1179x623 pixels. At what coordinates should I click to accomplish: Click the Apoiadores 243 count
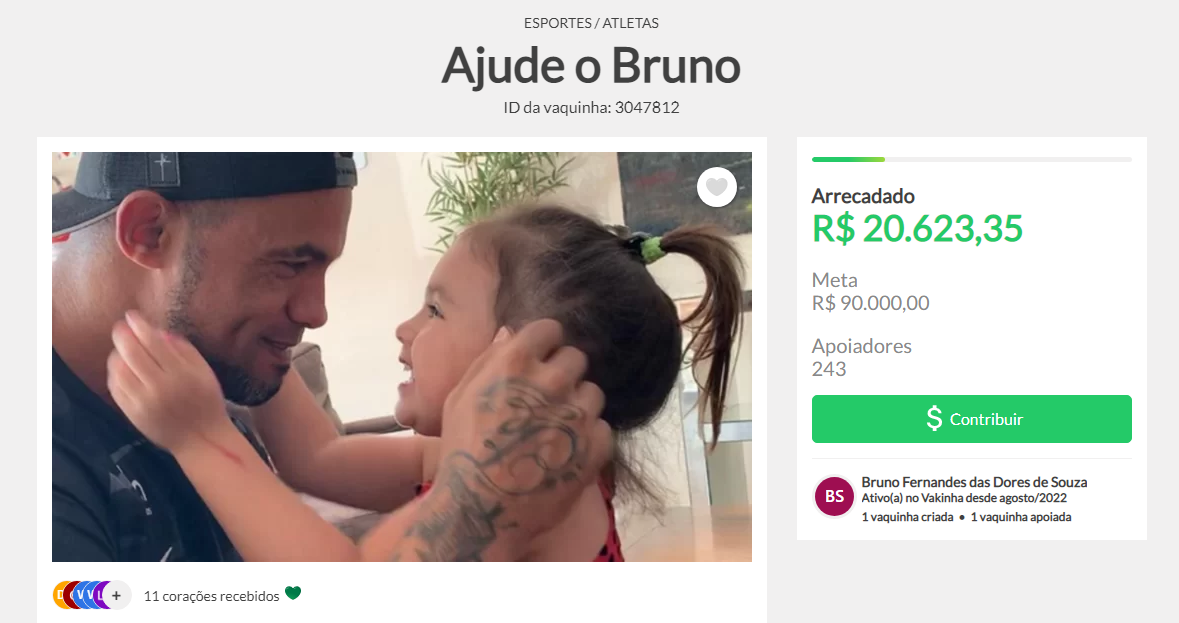861,357
